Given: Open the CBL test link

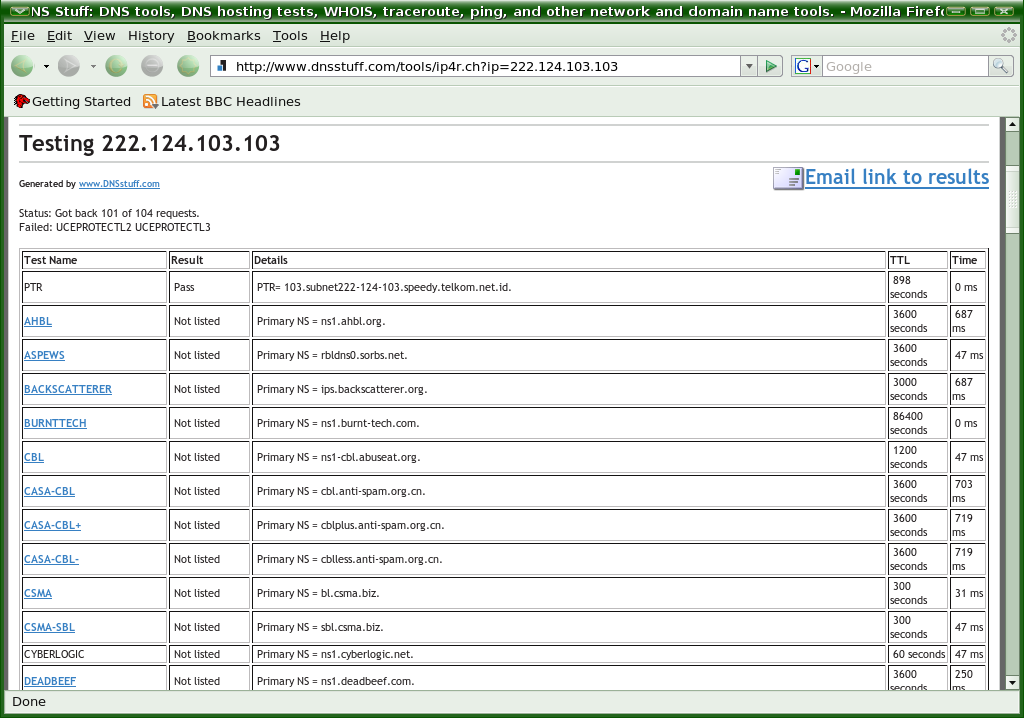Looking at the screenshot, I should point(34,457).
